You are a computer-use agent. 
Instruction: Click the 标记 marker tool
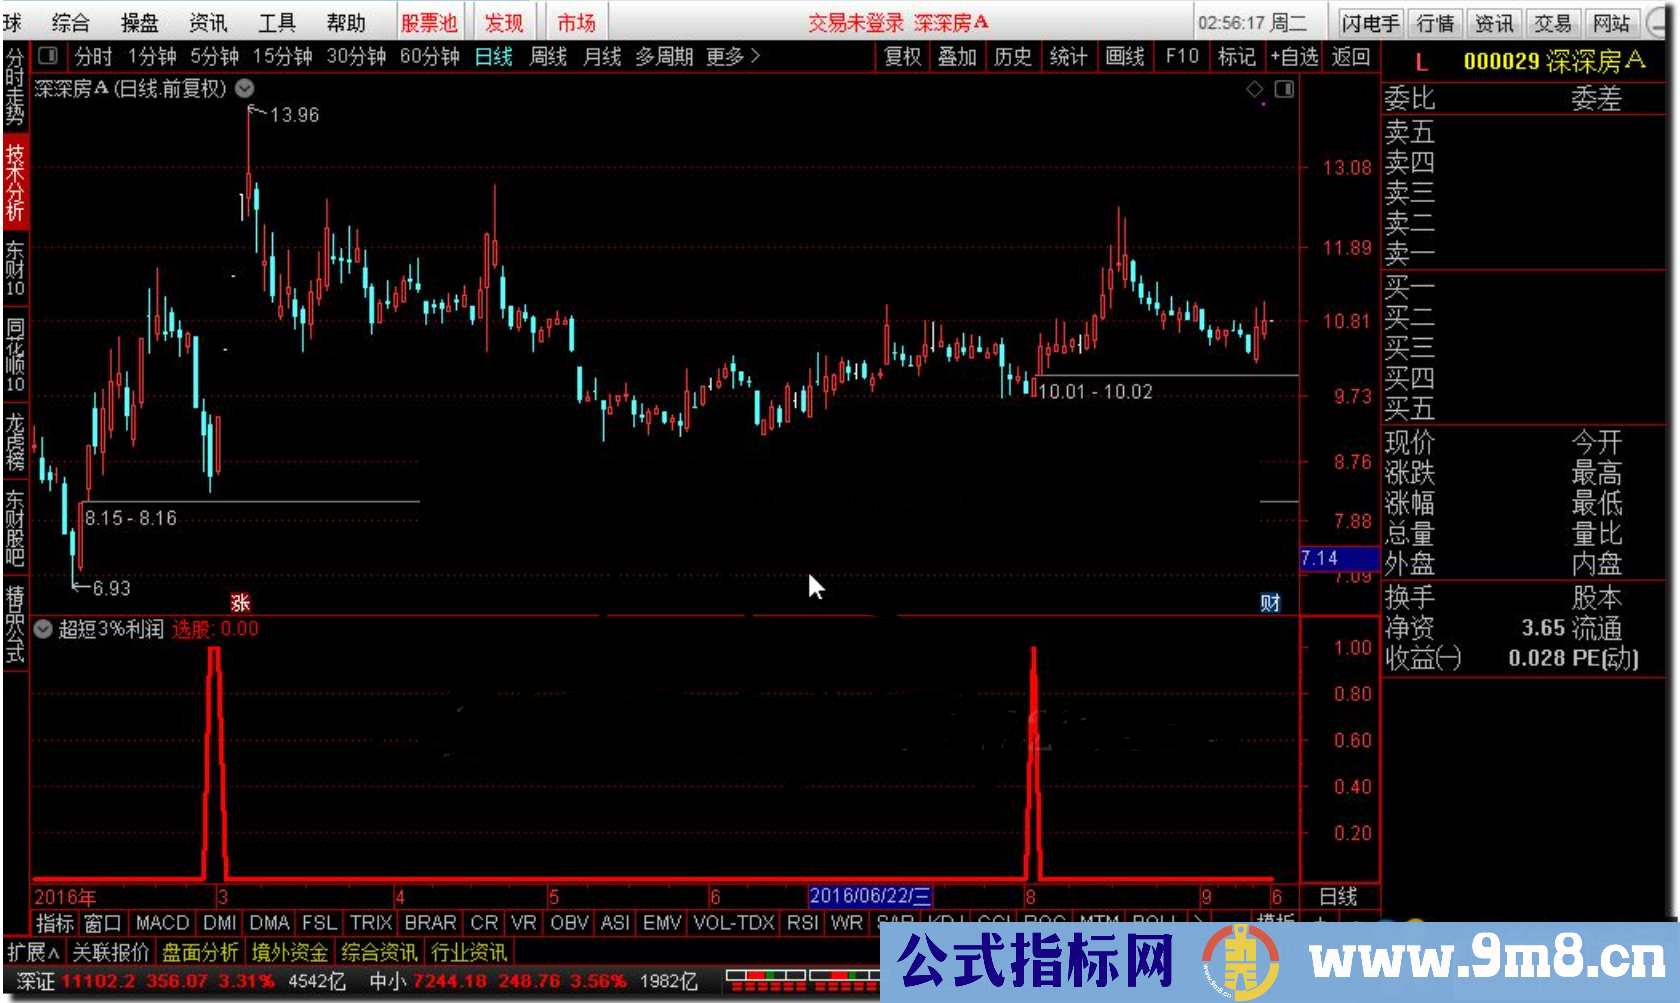(1236, 57)
